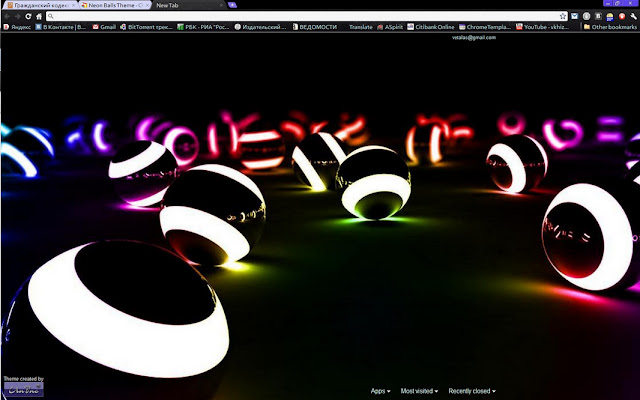Open the yellow-blue extension icon
The height and width of the screenshot is (400, 640).
[610, 16]
